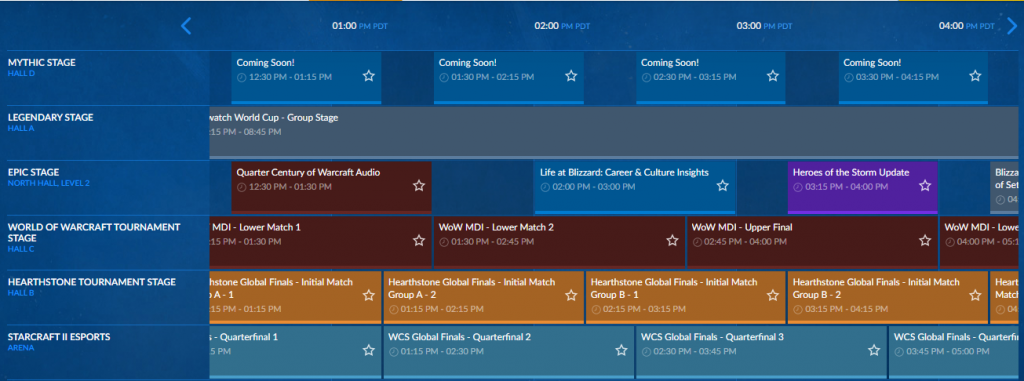Screen dimensions: 1024x381
Task: Advance schedule with right chevron arrow
Action: point(1012,26)
